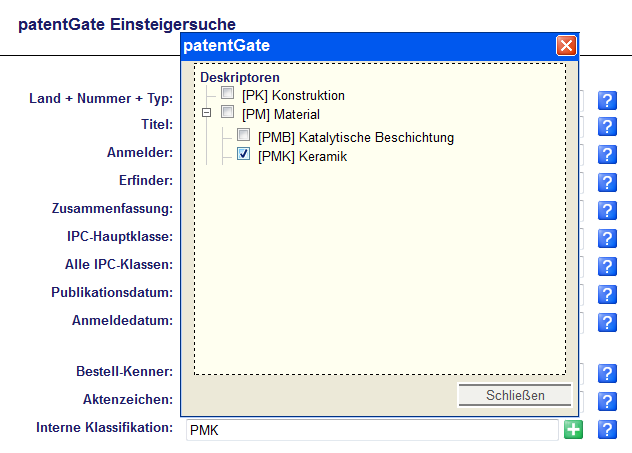Click the Zusammenfassung label

pos(112,208)
